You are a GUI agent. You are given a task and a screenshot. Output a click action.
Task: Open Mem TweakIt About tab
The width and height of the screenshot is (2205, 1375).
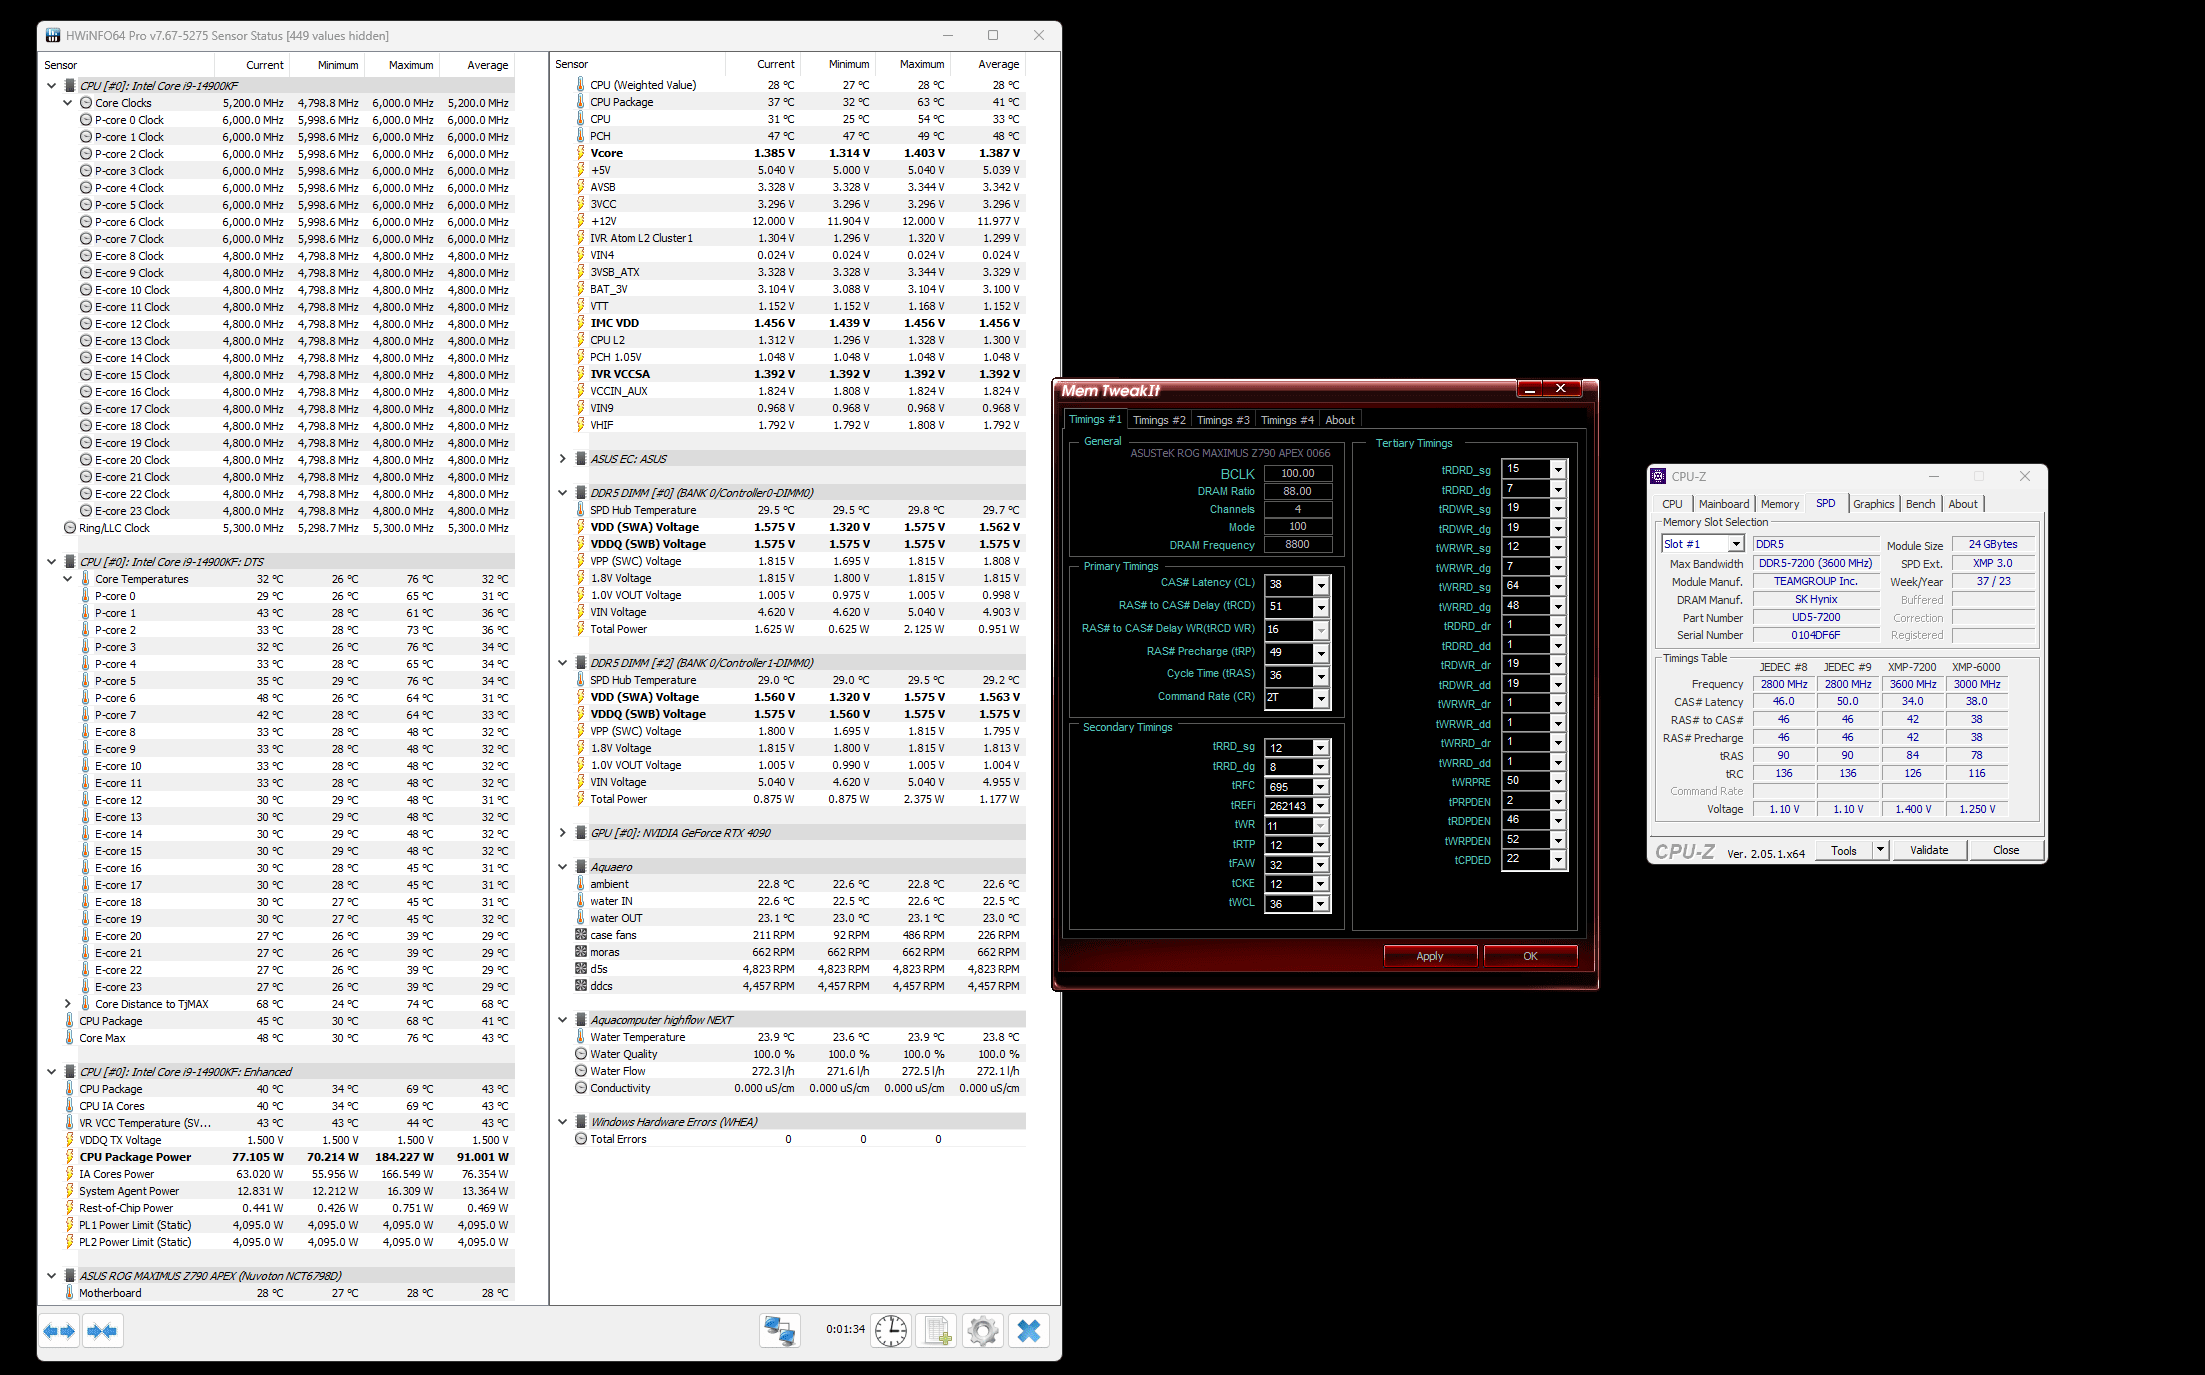click(x=1340, y=420)
